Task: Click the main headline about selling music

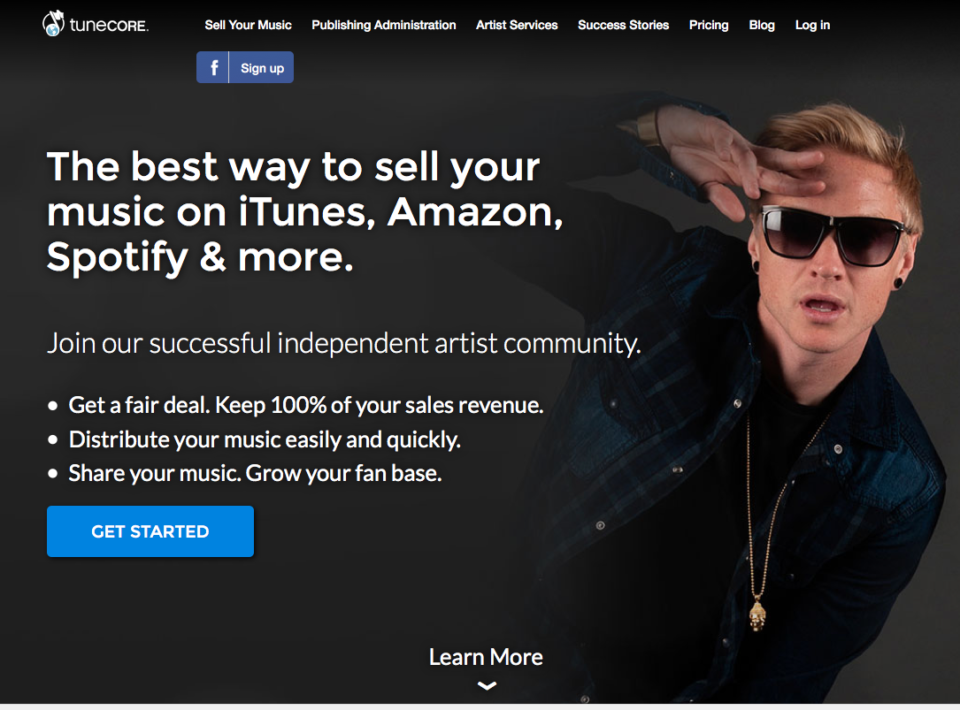Action: tap(305, 211)
